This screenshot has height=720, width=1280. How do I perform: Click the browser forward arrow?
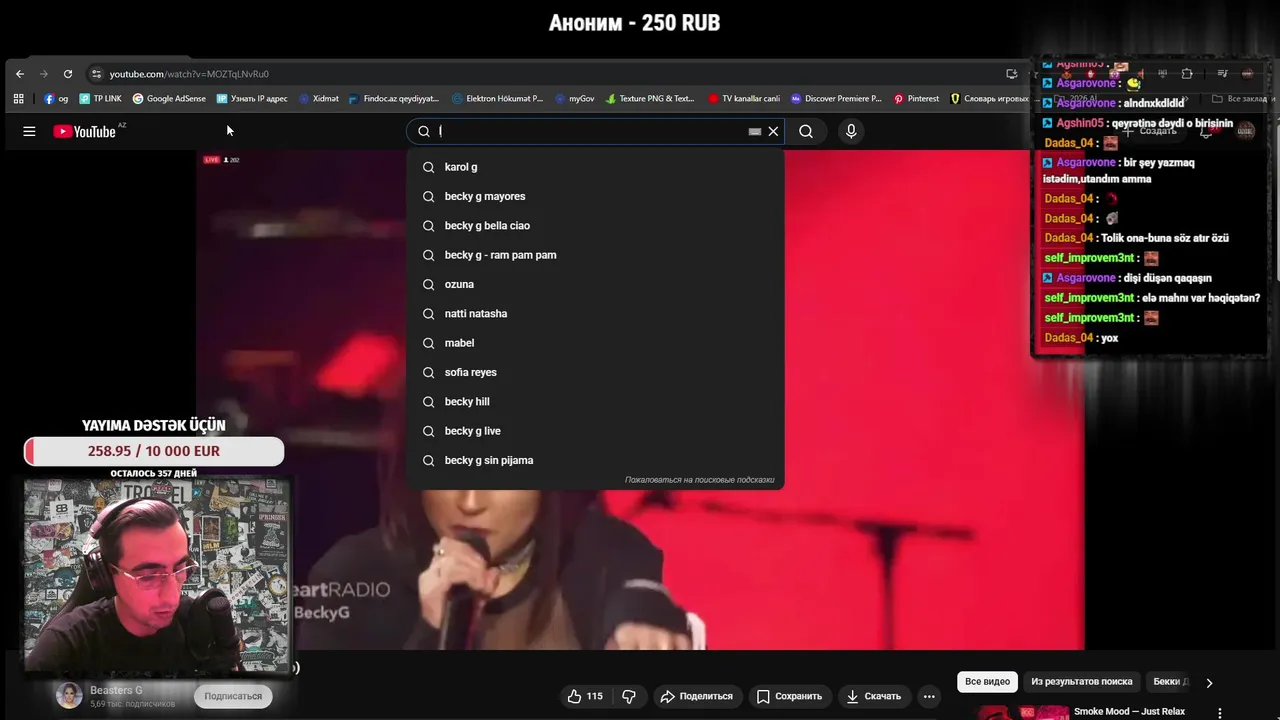[x=43, y=74]
